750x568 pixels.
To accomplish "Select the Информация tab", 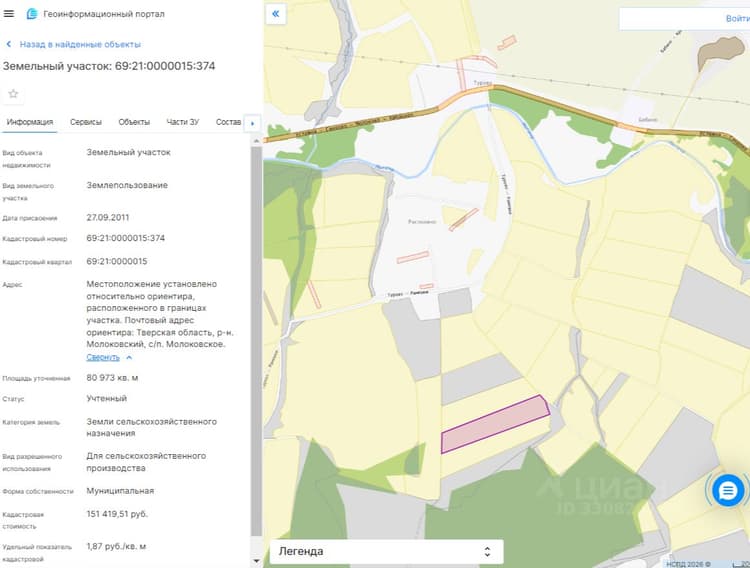I will (x=30, y=122).
